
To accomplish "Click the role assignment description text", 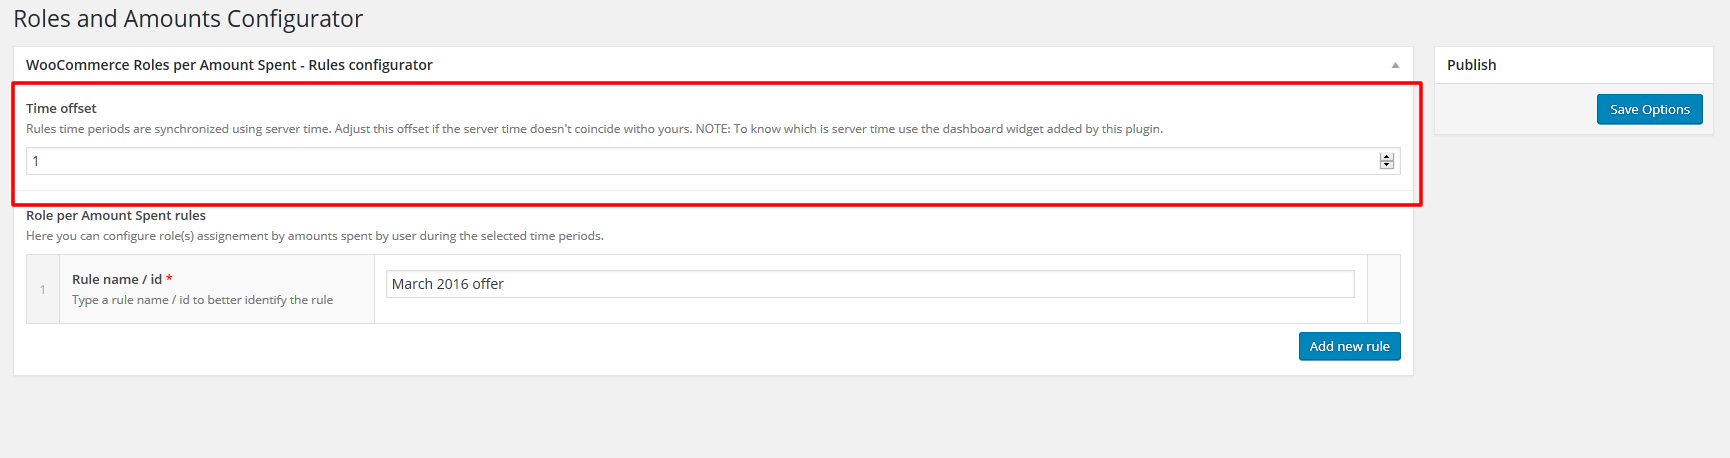I will coord(314,236).
